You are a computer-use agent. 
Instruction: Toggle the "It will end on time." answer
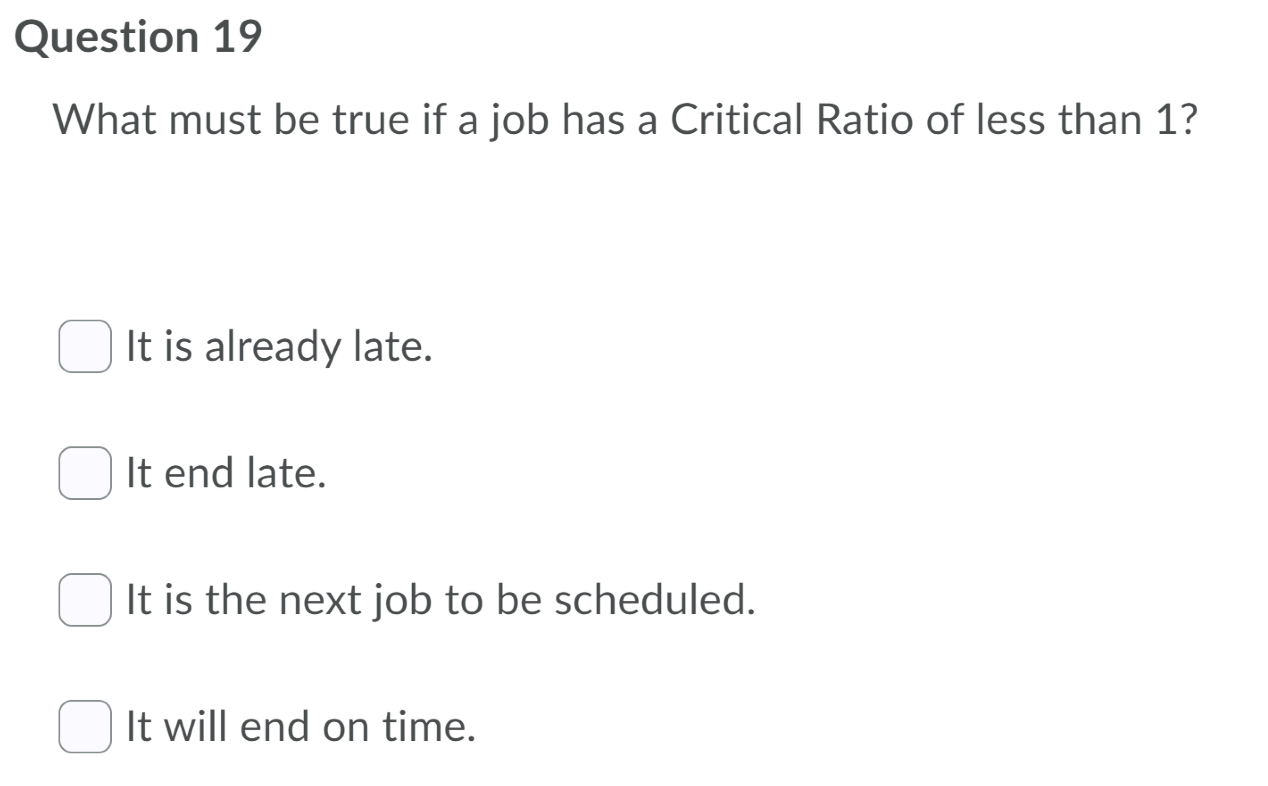(85, 722)
